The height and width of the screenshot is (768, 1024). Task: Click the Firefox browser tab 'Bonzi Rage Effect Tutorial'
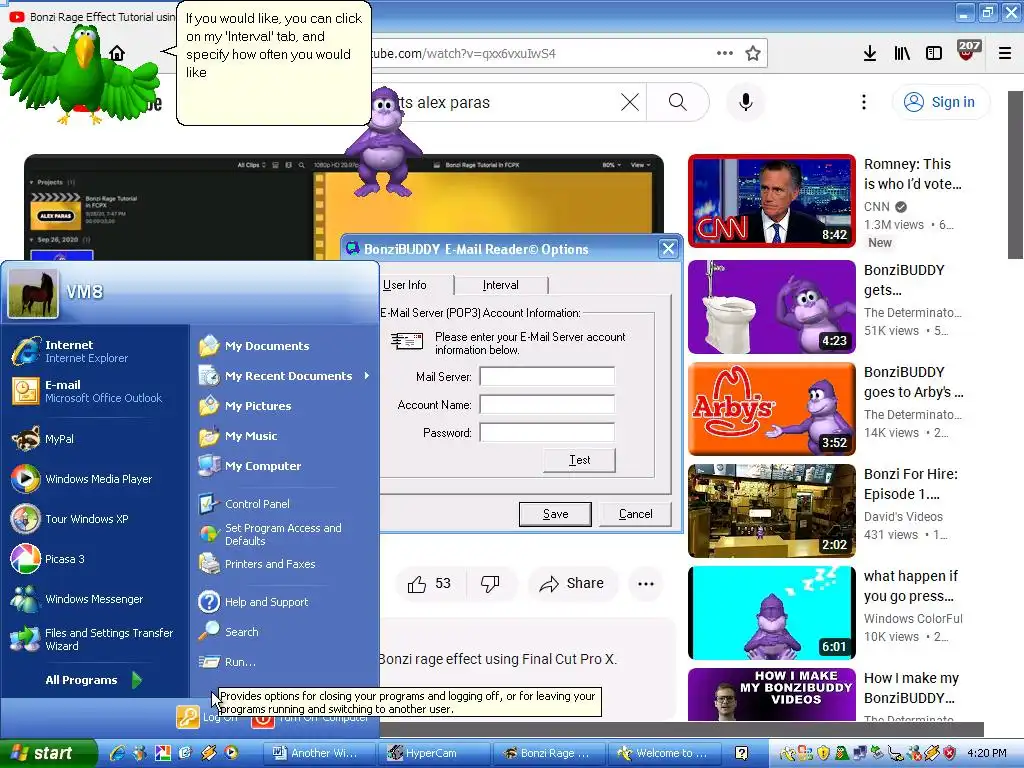coord(93,17)
